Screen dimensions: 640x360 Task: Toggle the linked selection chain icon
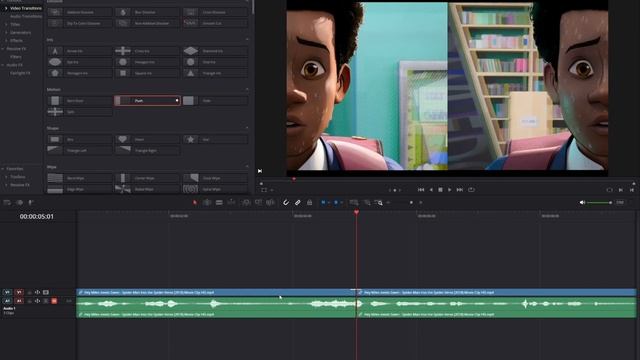point(298,202)
